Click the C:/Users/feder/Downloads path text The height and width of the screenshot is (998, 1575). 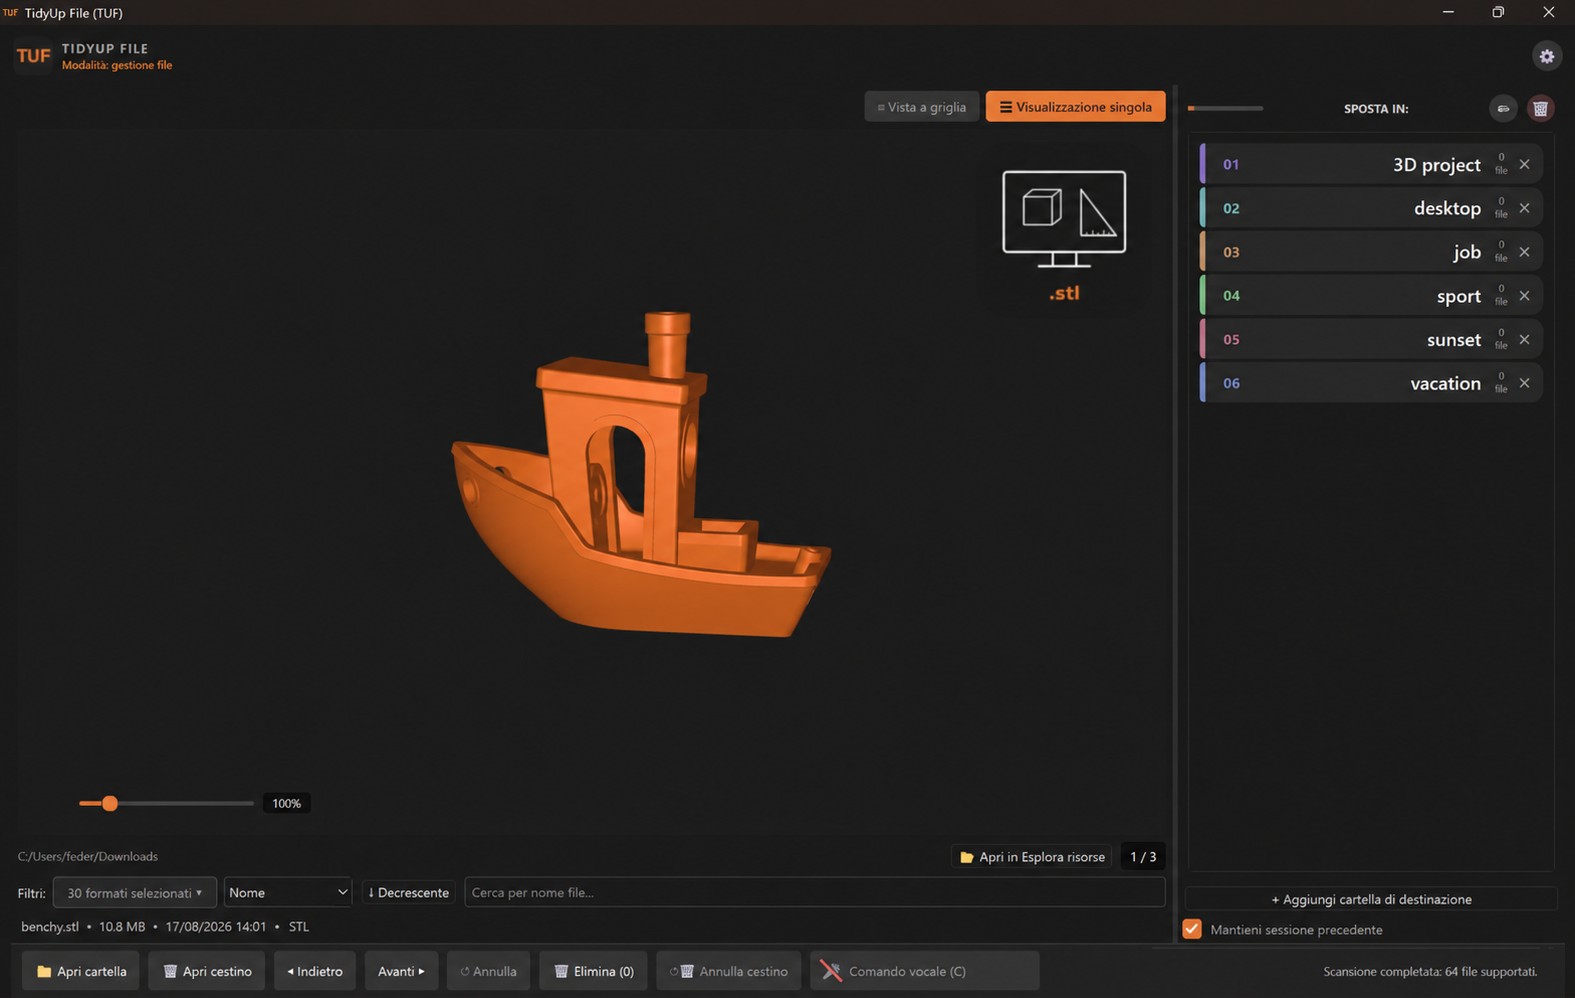(88, 856)
